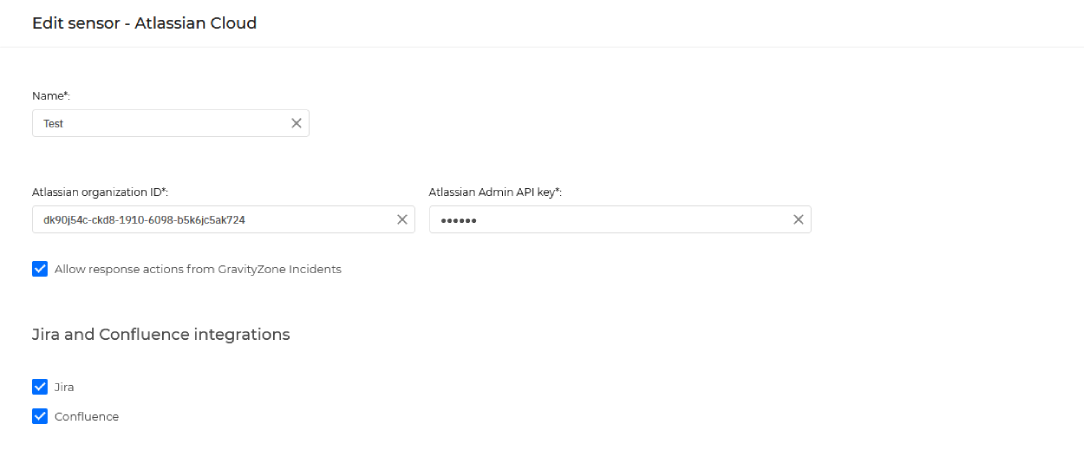Viewport: 1084px width, 452px height.
Task: Click the 'Atlassian Admin API key*:' label
Action: 496,192
